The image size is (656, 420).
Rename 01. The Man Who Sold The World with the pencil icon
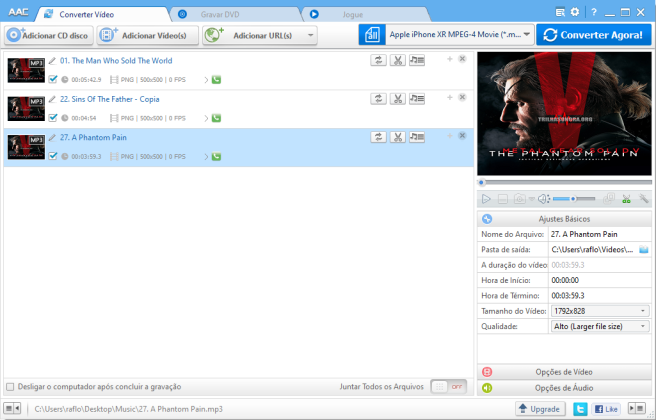click(52, 61)
